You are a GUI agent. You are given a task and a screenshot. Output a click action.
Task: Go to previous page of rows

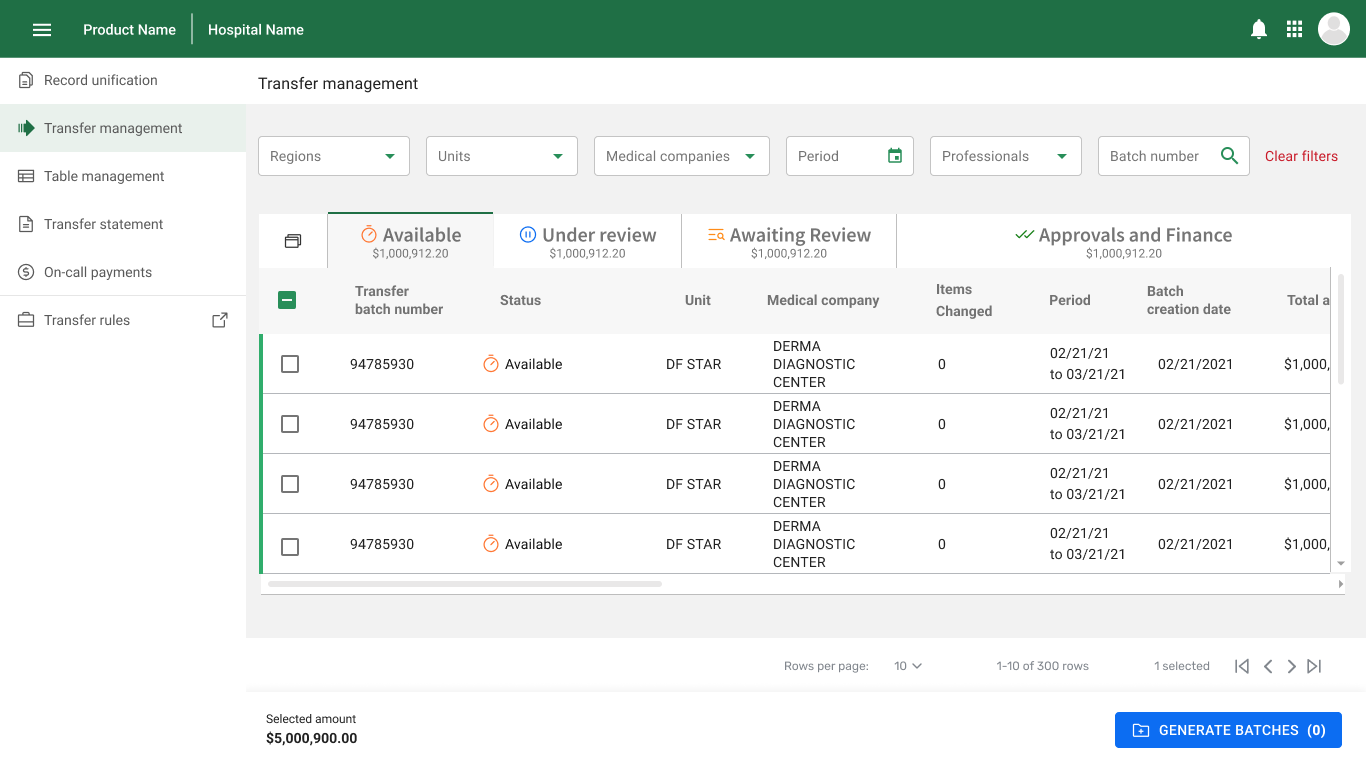pos(1267,666)
